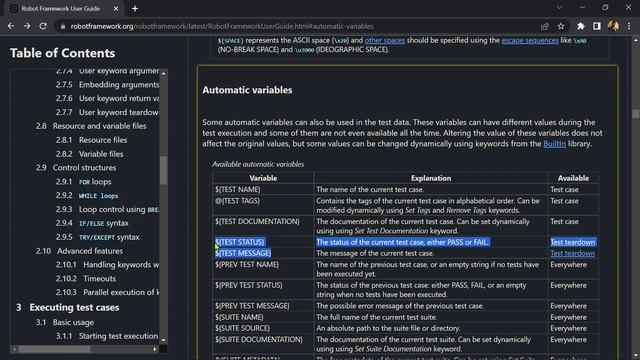This screenshot has height=360, width=640.
Task: Click the Table of Contents heading
Action: click(62, 53)
